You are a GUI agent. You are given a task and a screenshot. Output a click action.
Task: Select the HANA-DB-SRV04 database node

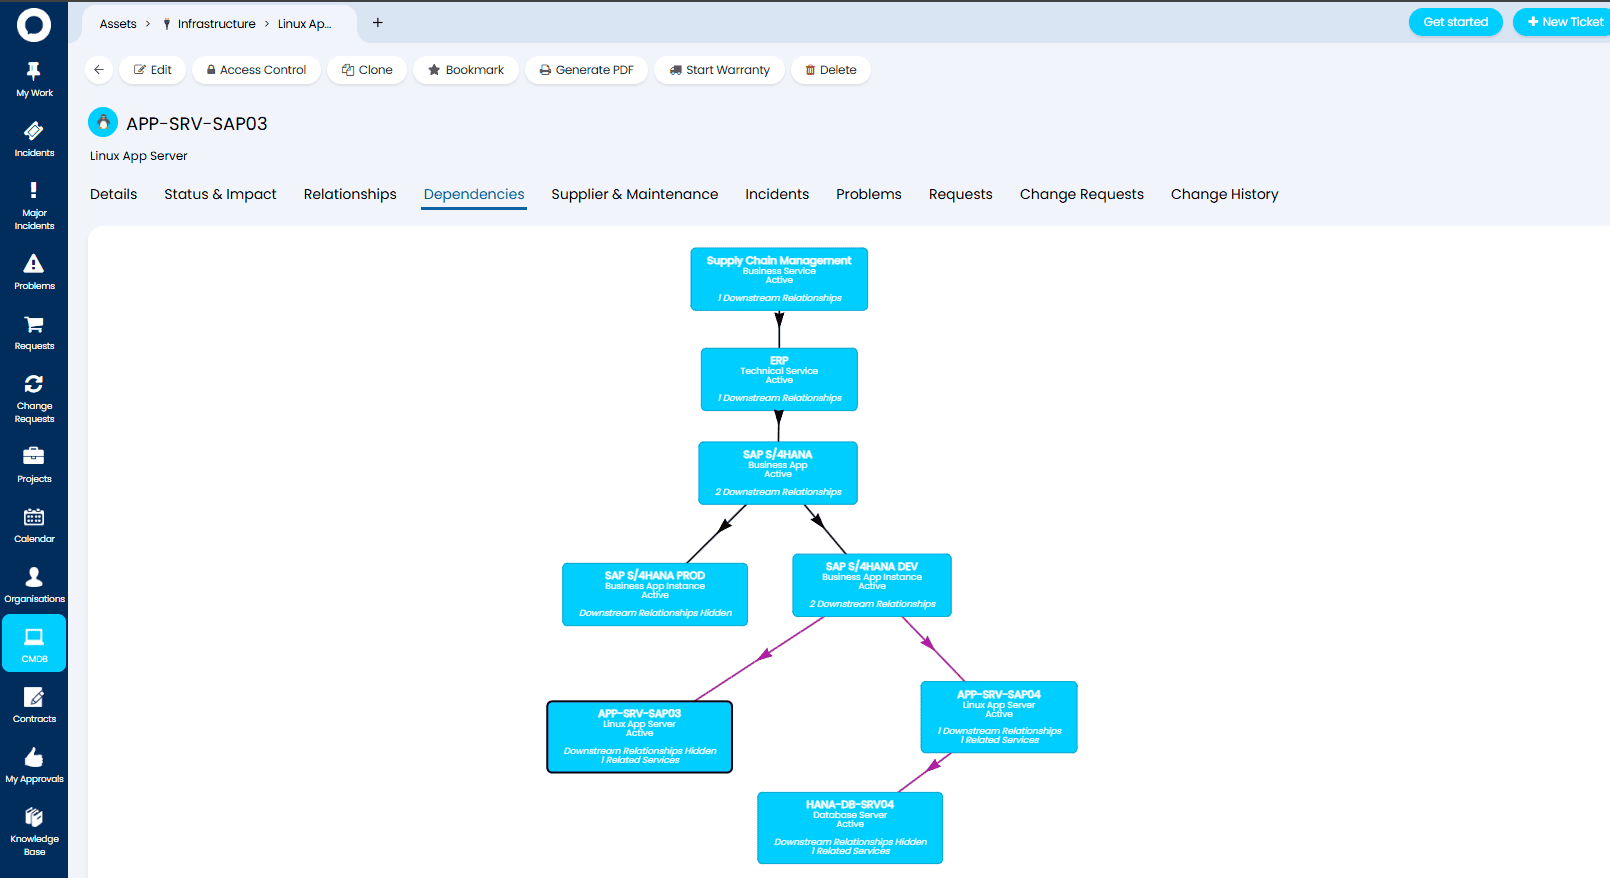[x=850, y=828]
